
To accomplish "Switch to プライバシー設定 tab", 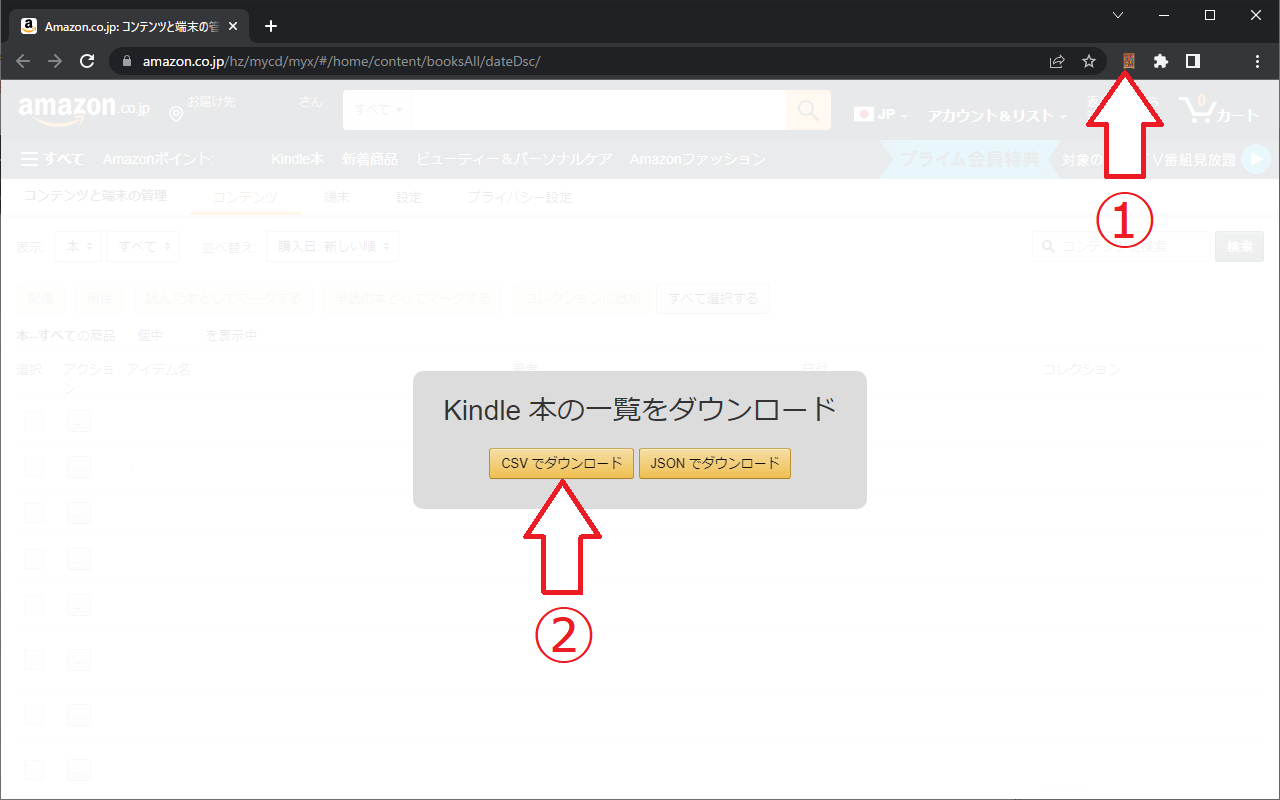I will (x=520, y=197).
